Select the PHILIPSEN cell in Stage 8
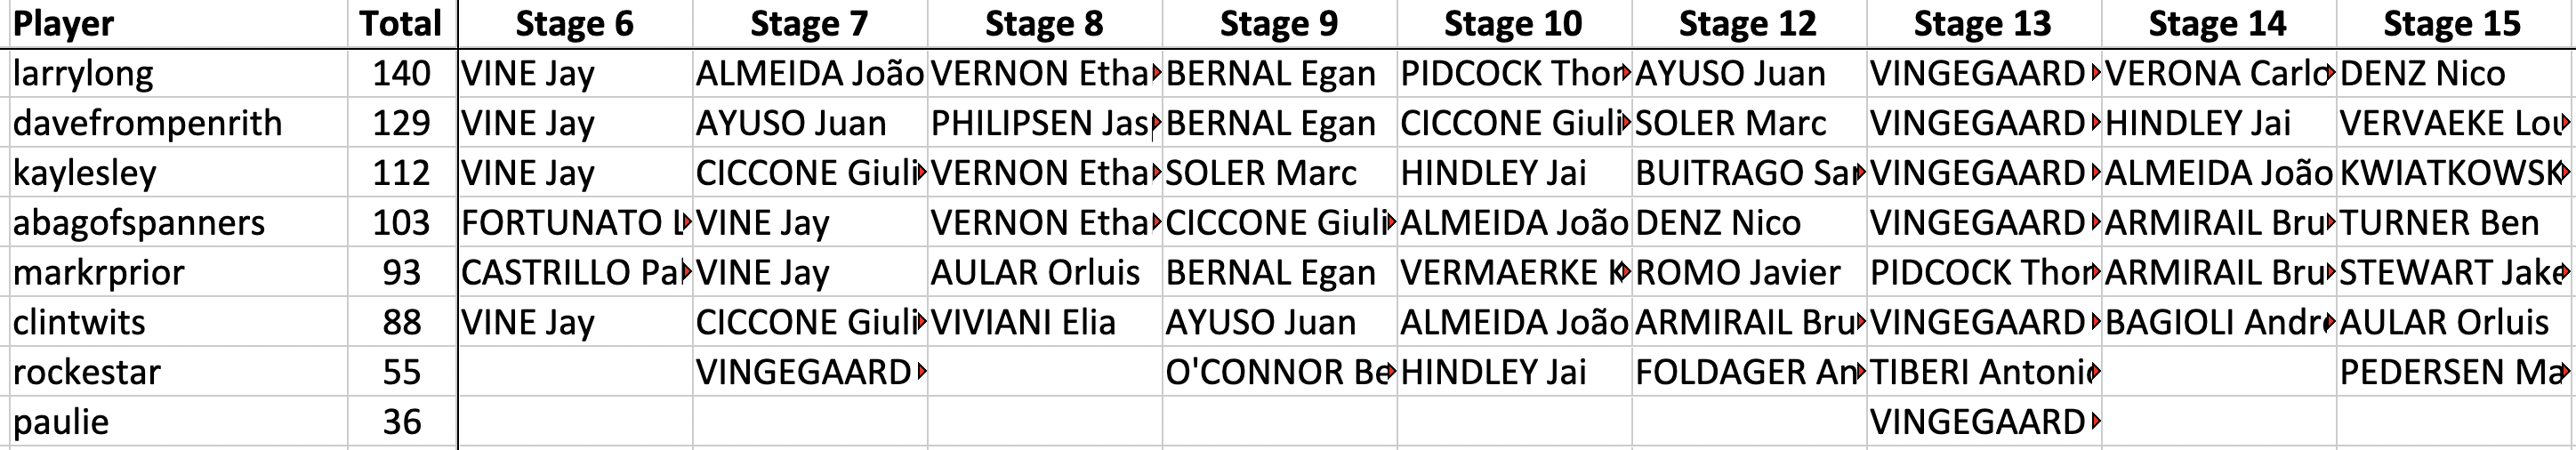Screen dimensions: 2576x450 point(1044,123)
